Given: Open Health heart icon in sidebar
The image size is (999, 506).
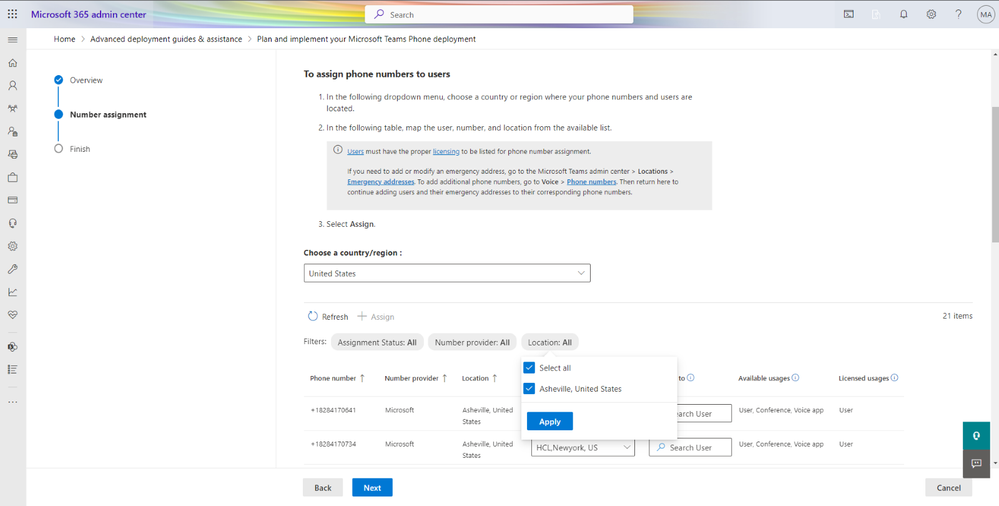Looking at the screenshot, I should coord(12,315).
